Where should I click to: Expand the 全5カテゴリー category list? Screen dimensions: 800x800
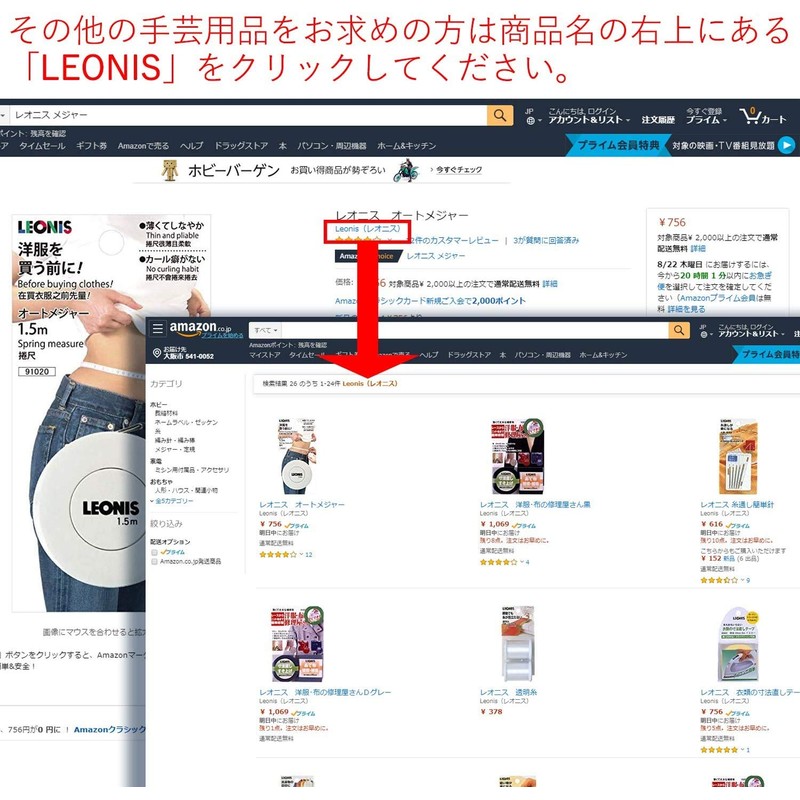click(171, 502)
